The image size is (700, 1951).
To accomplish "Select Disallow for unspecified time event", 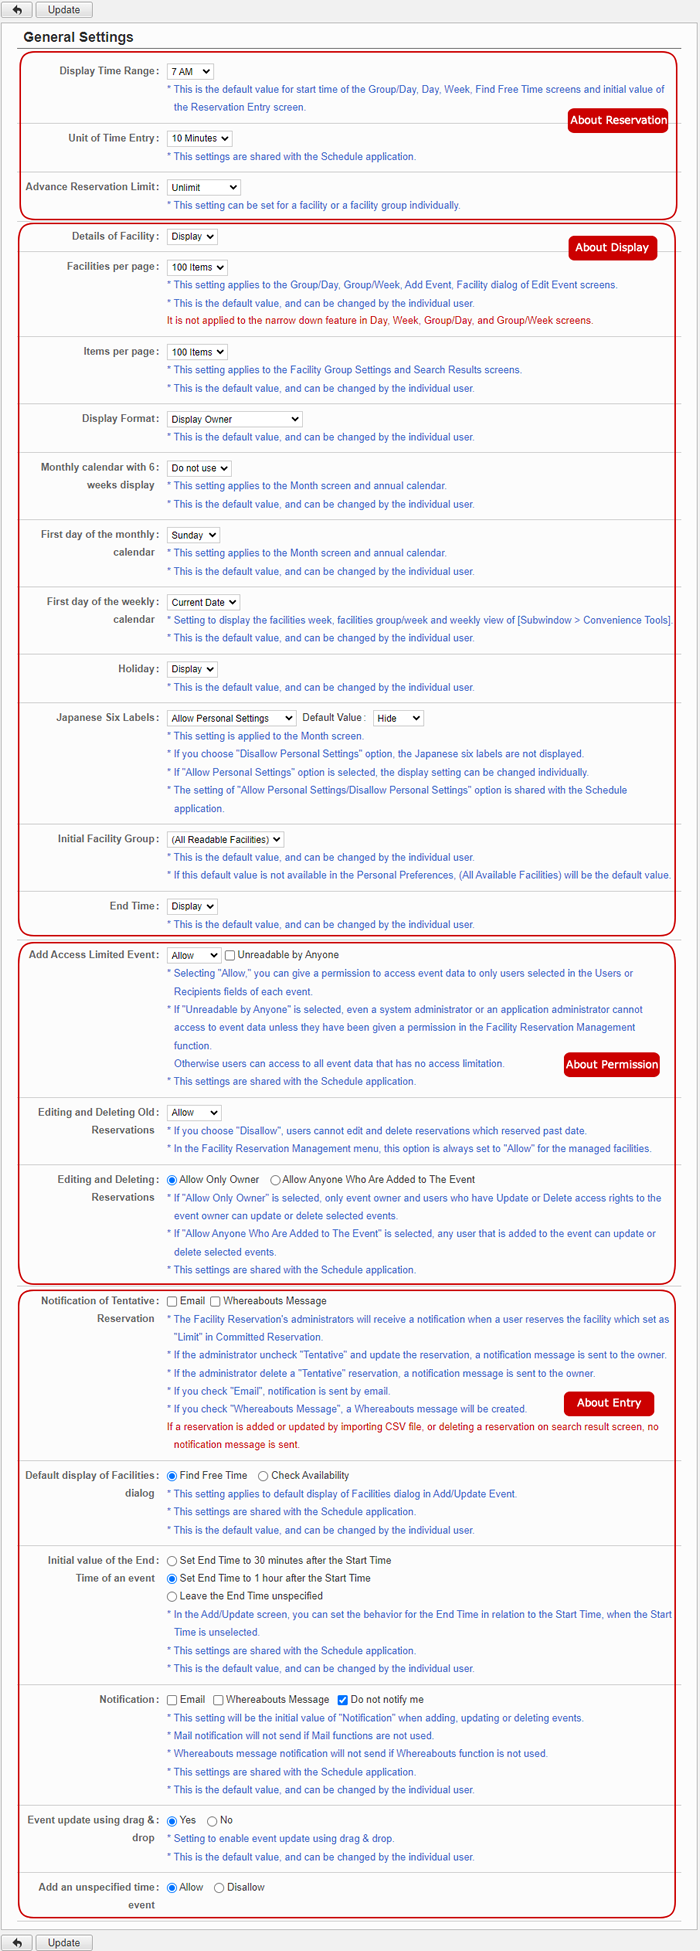I will click(219, 1888).
